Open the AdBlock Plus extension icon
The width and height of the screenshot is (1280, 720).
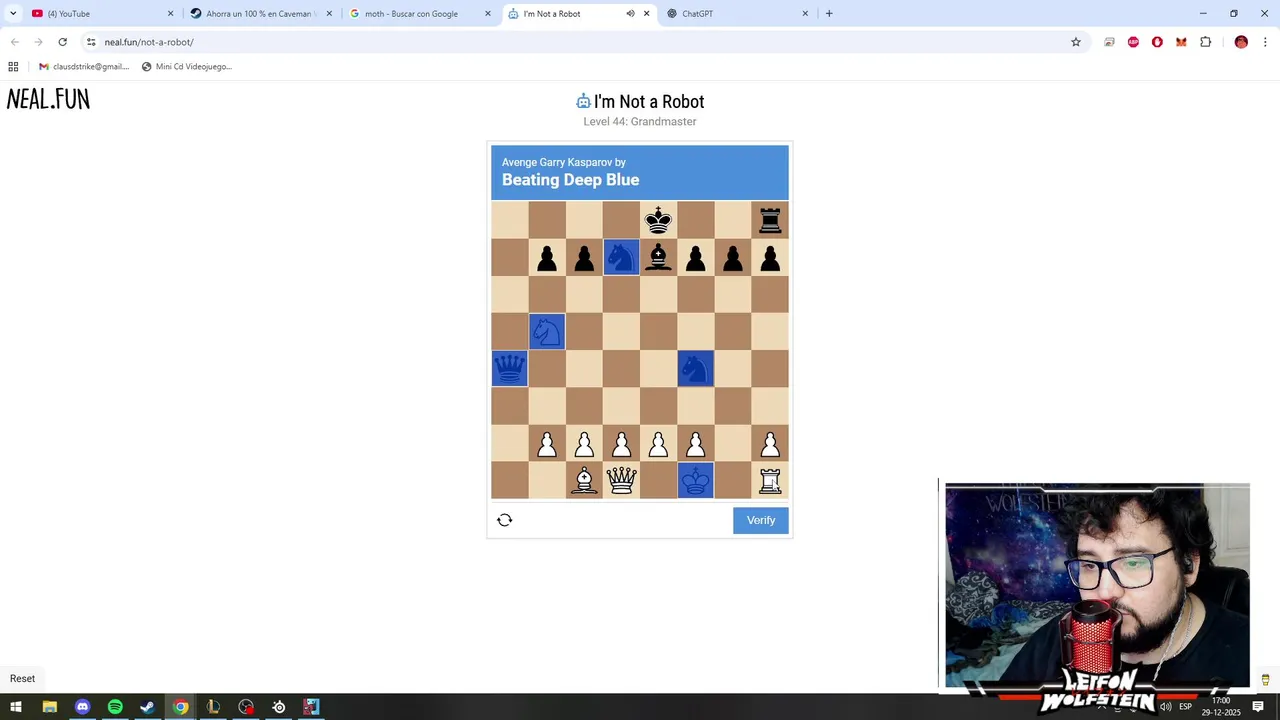coord(1133,42)
